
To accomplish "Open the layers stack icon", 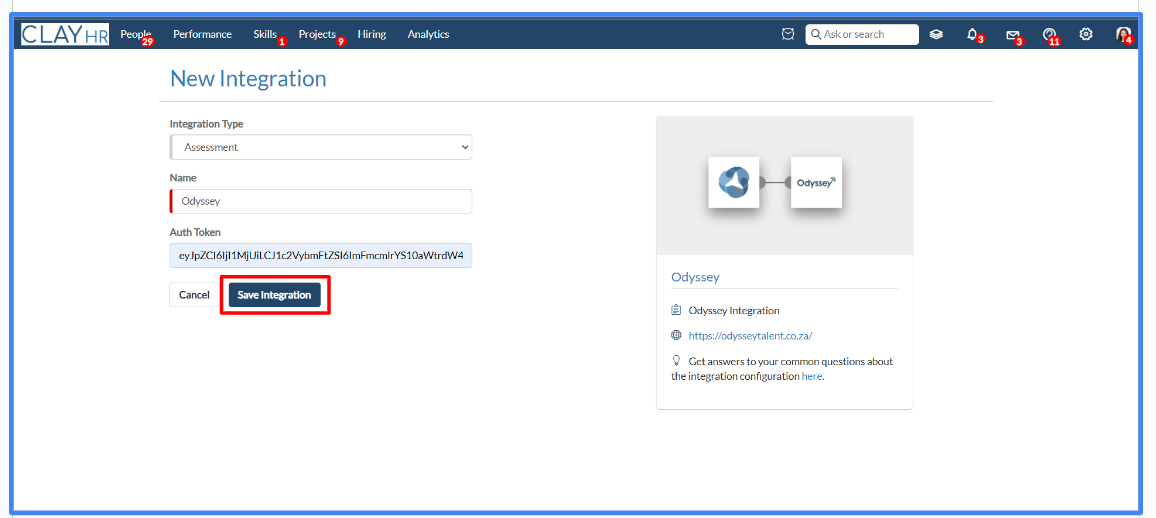I will click(936, 34).
